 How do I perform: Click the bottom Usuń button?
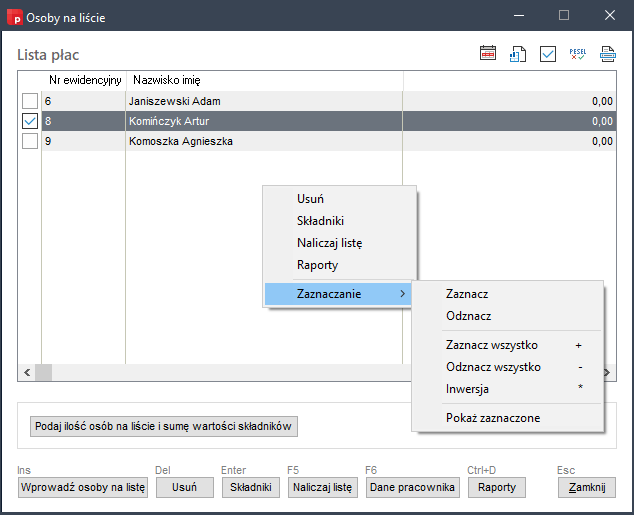(185, 488)
